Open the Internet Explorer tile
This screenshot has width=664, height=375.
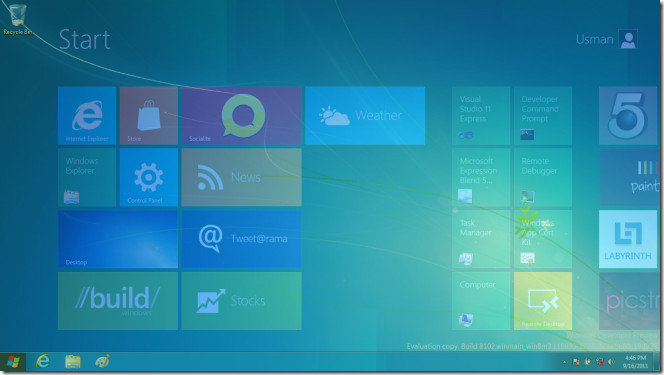[x=87, y=116]
